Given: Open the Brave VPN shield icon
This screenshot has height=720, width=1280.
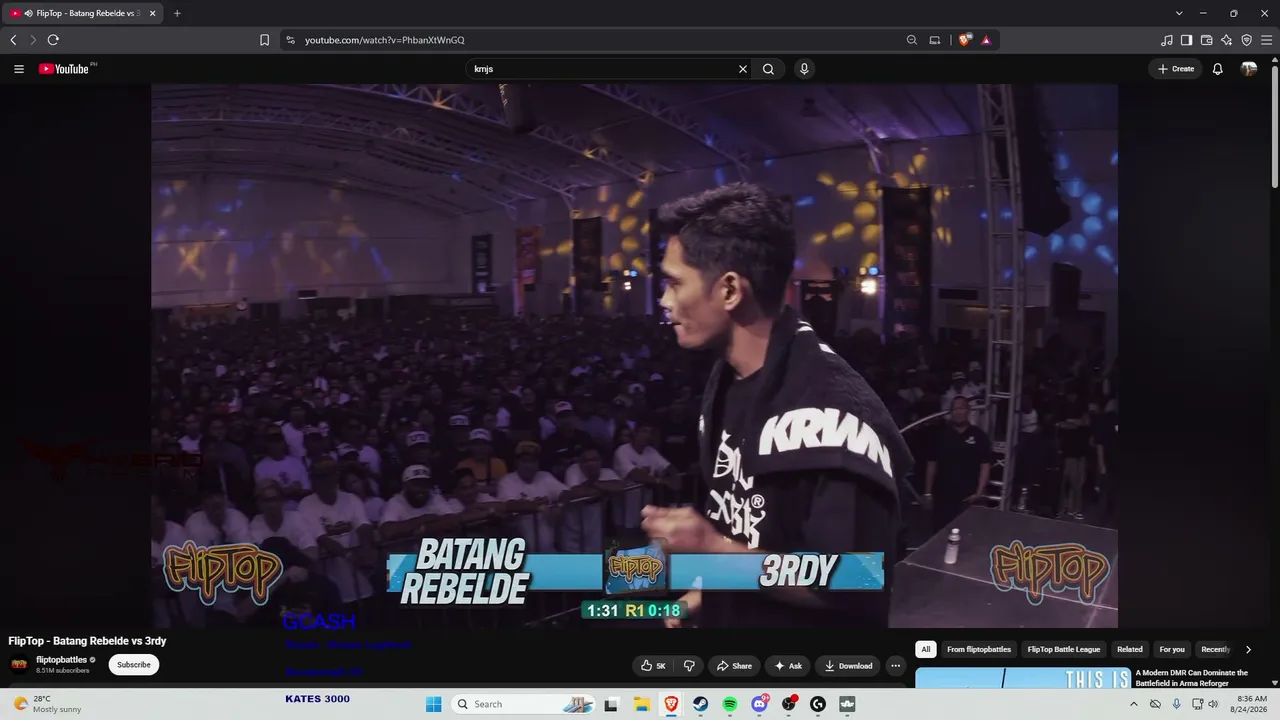Looking at the screenshot, I should 1247,40.
